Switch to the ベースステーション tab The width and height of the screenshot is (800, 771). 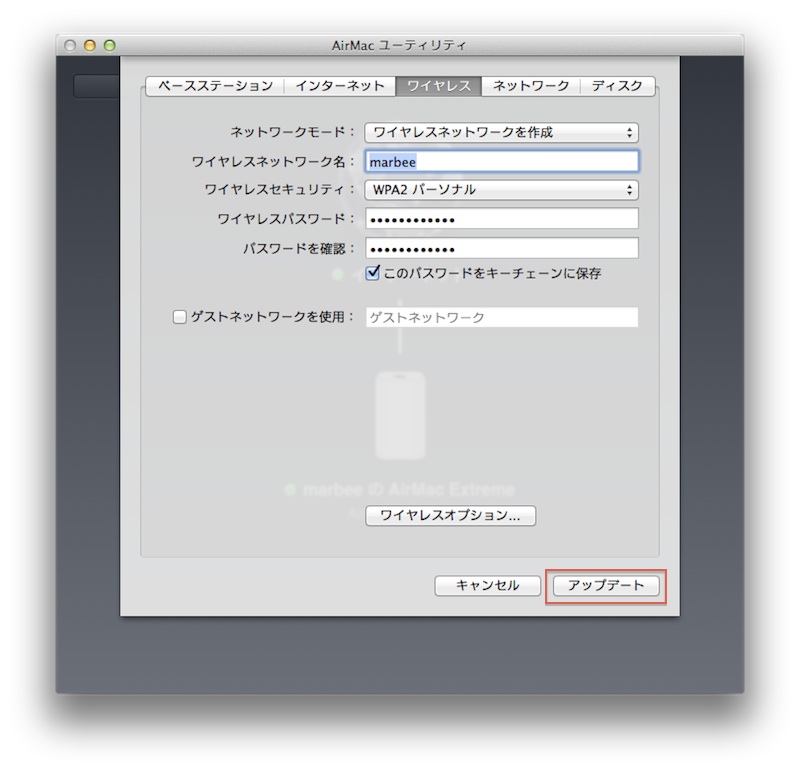(x=212, y=86)
